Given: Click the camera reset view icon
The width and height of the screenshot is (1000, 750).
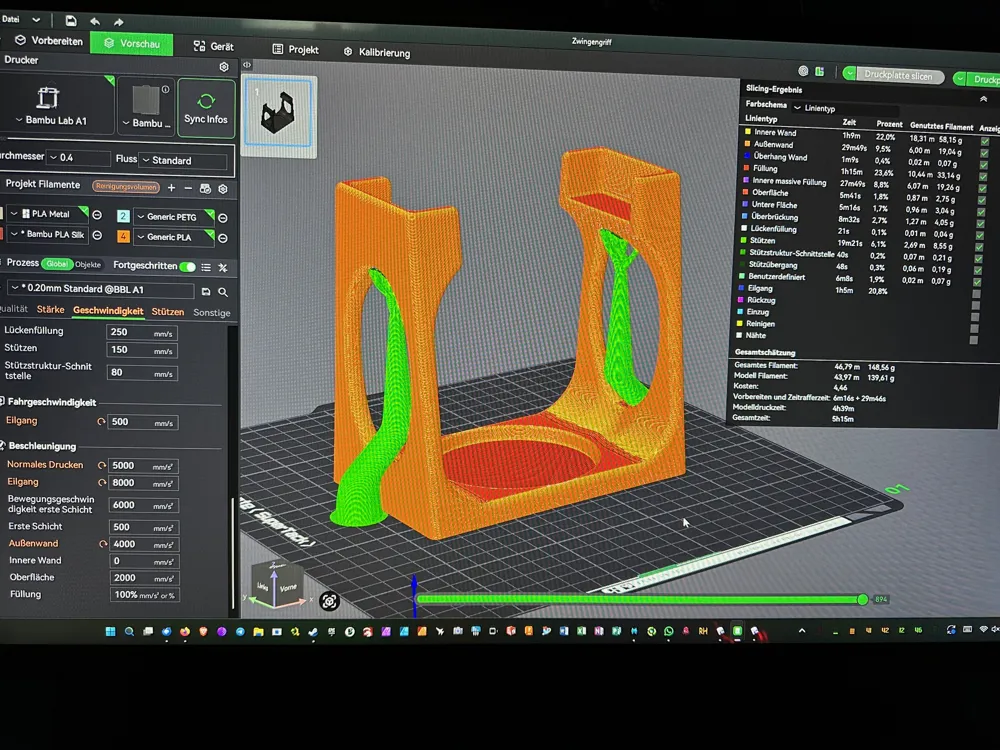Looking at the screenshot, I should click(329, 601).
